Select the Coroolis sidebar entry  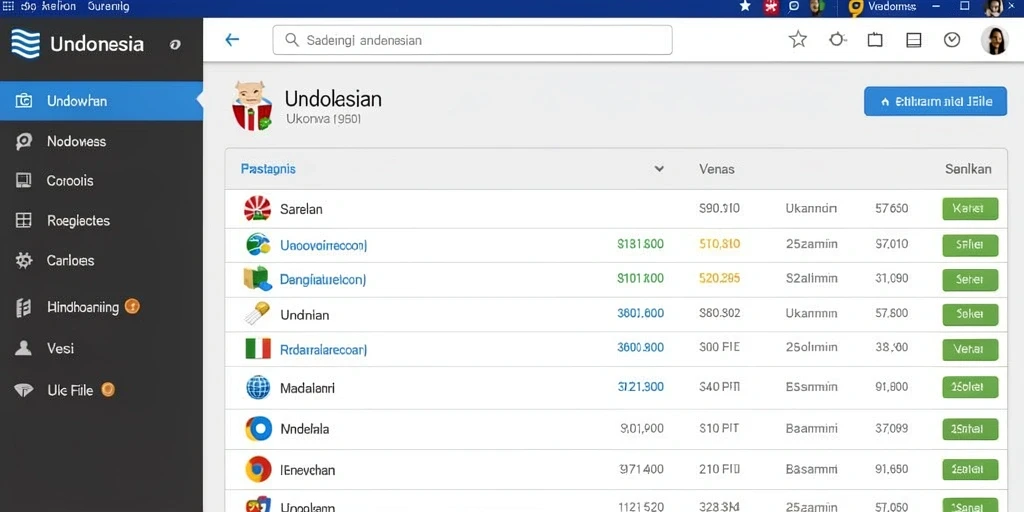[70, 181]
